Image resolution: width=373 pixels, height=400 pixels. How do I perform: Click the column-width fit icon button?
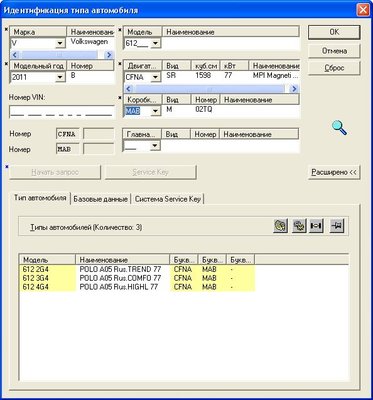point(316,226)
